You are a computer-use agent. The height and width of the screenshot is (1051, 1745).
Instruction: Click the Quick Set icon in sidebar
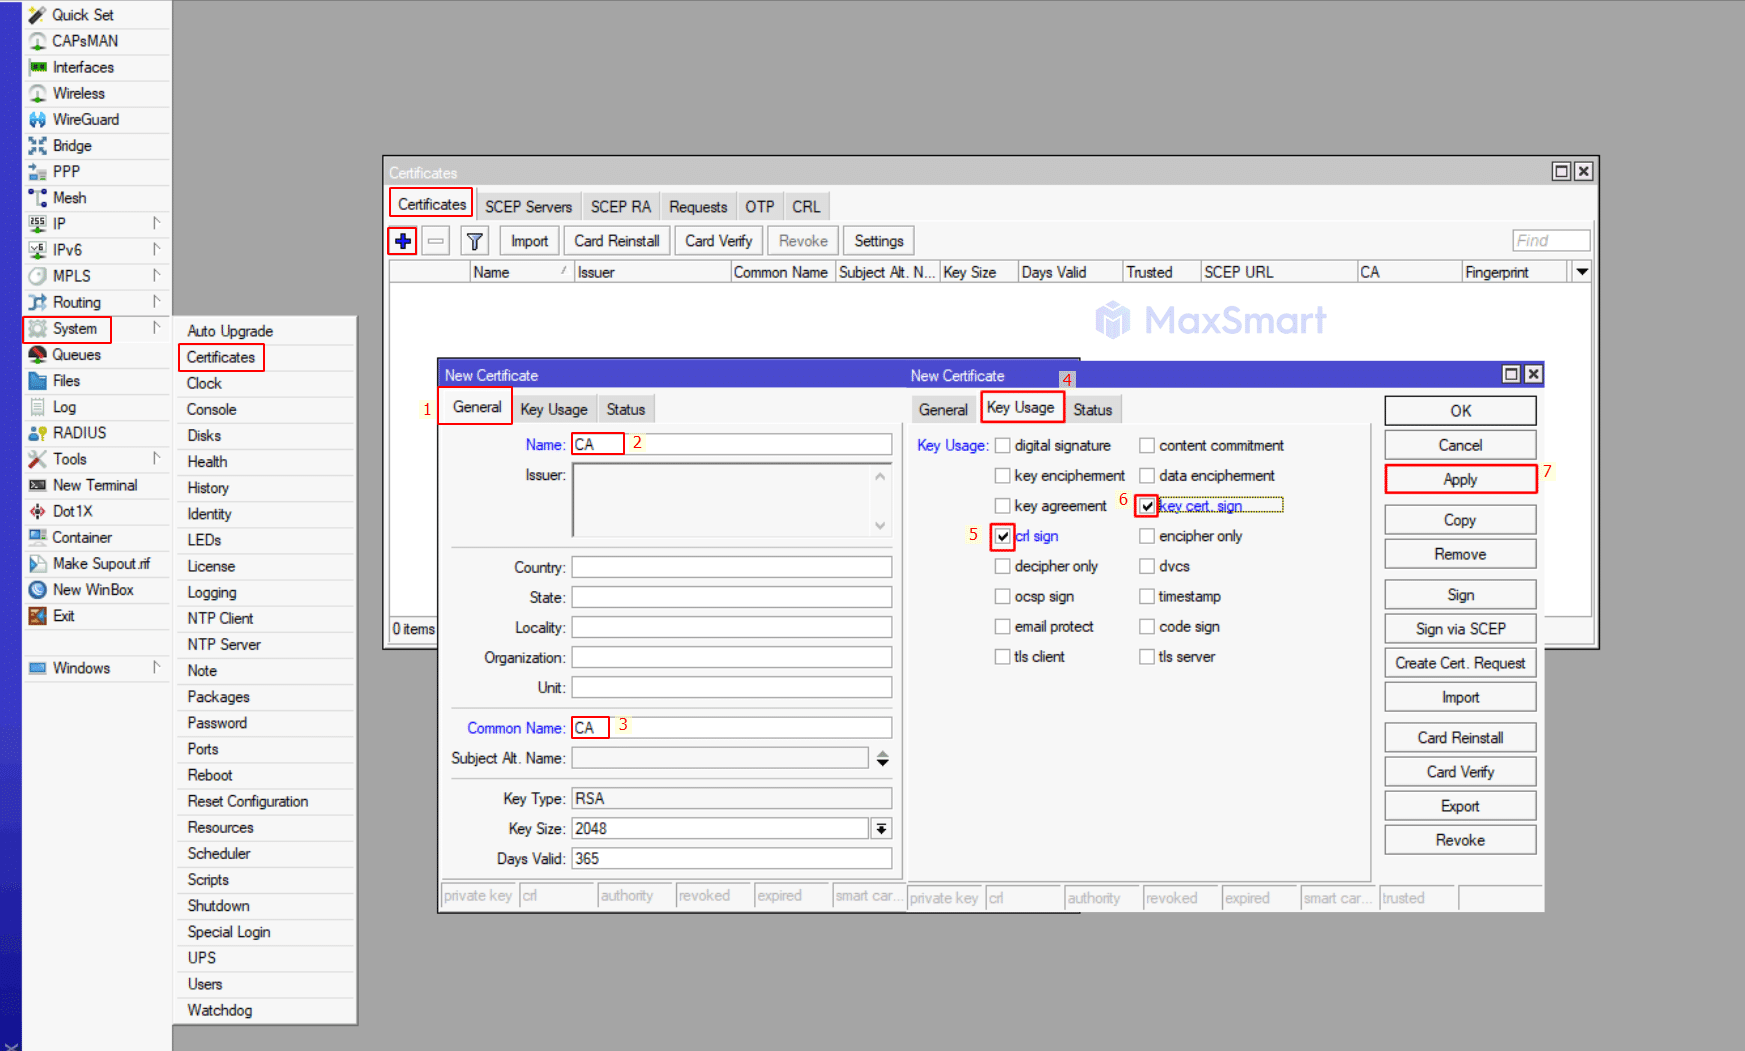point(37,15)
